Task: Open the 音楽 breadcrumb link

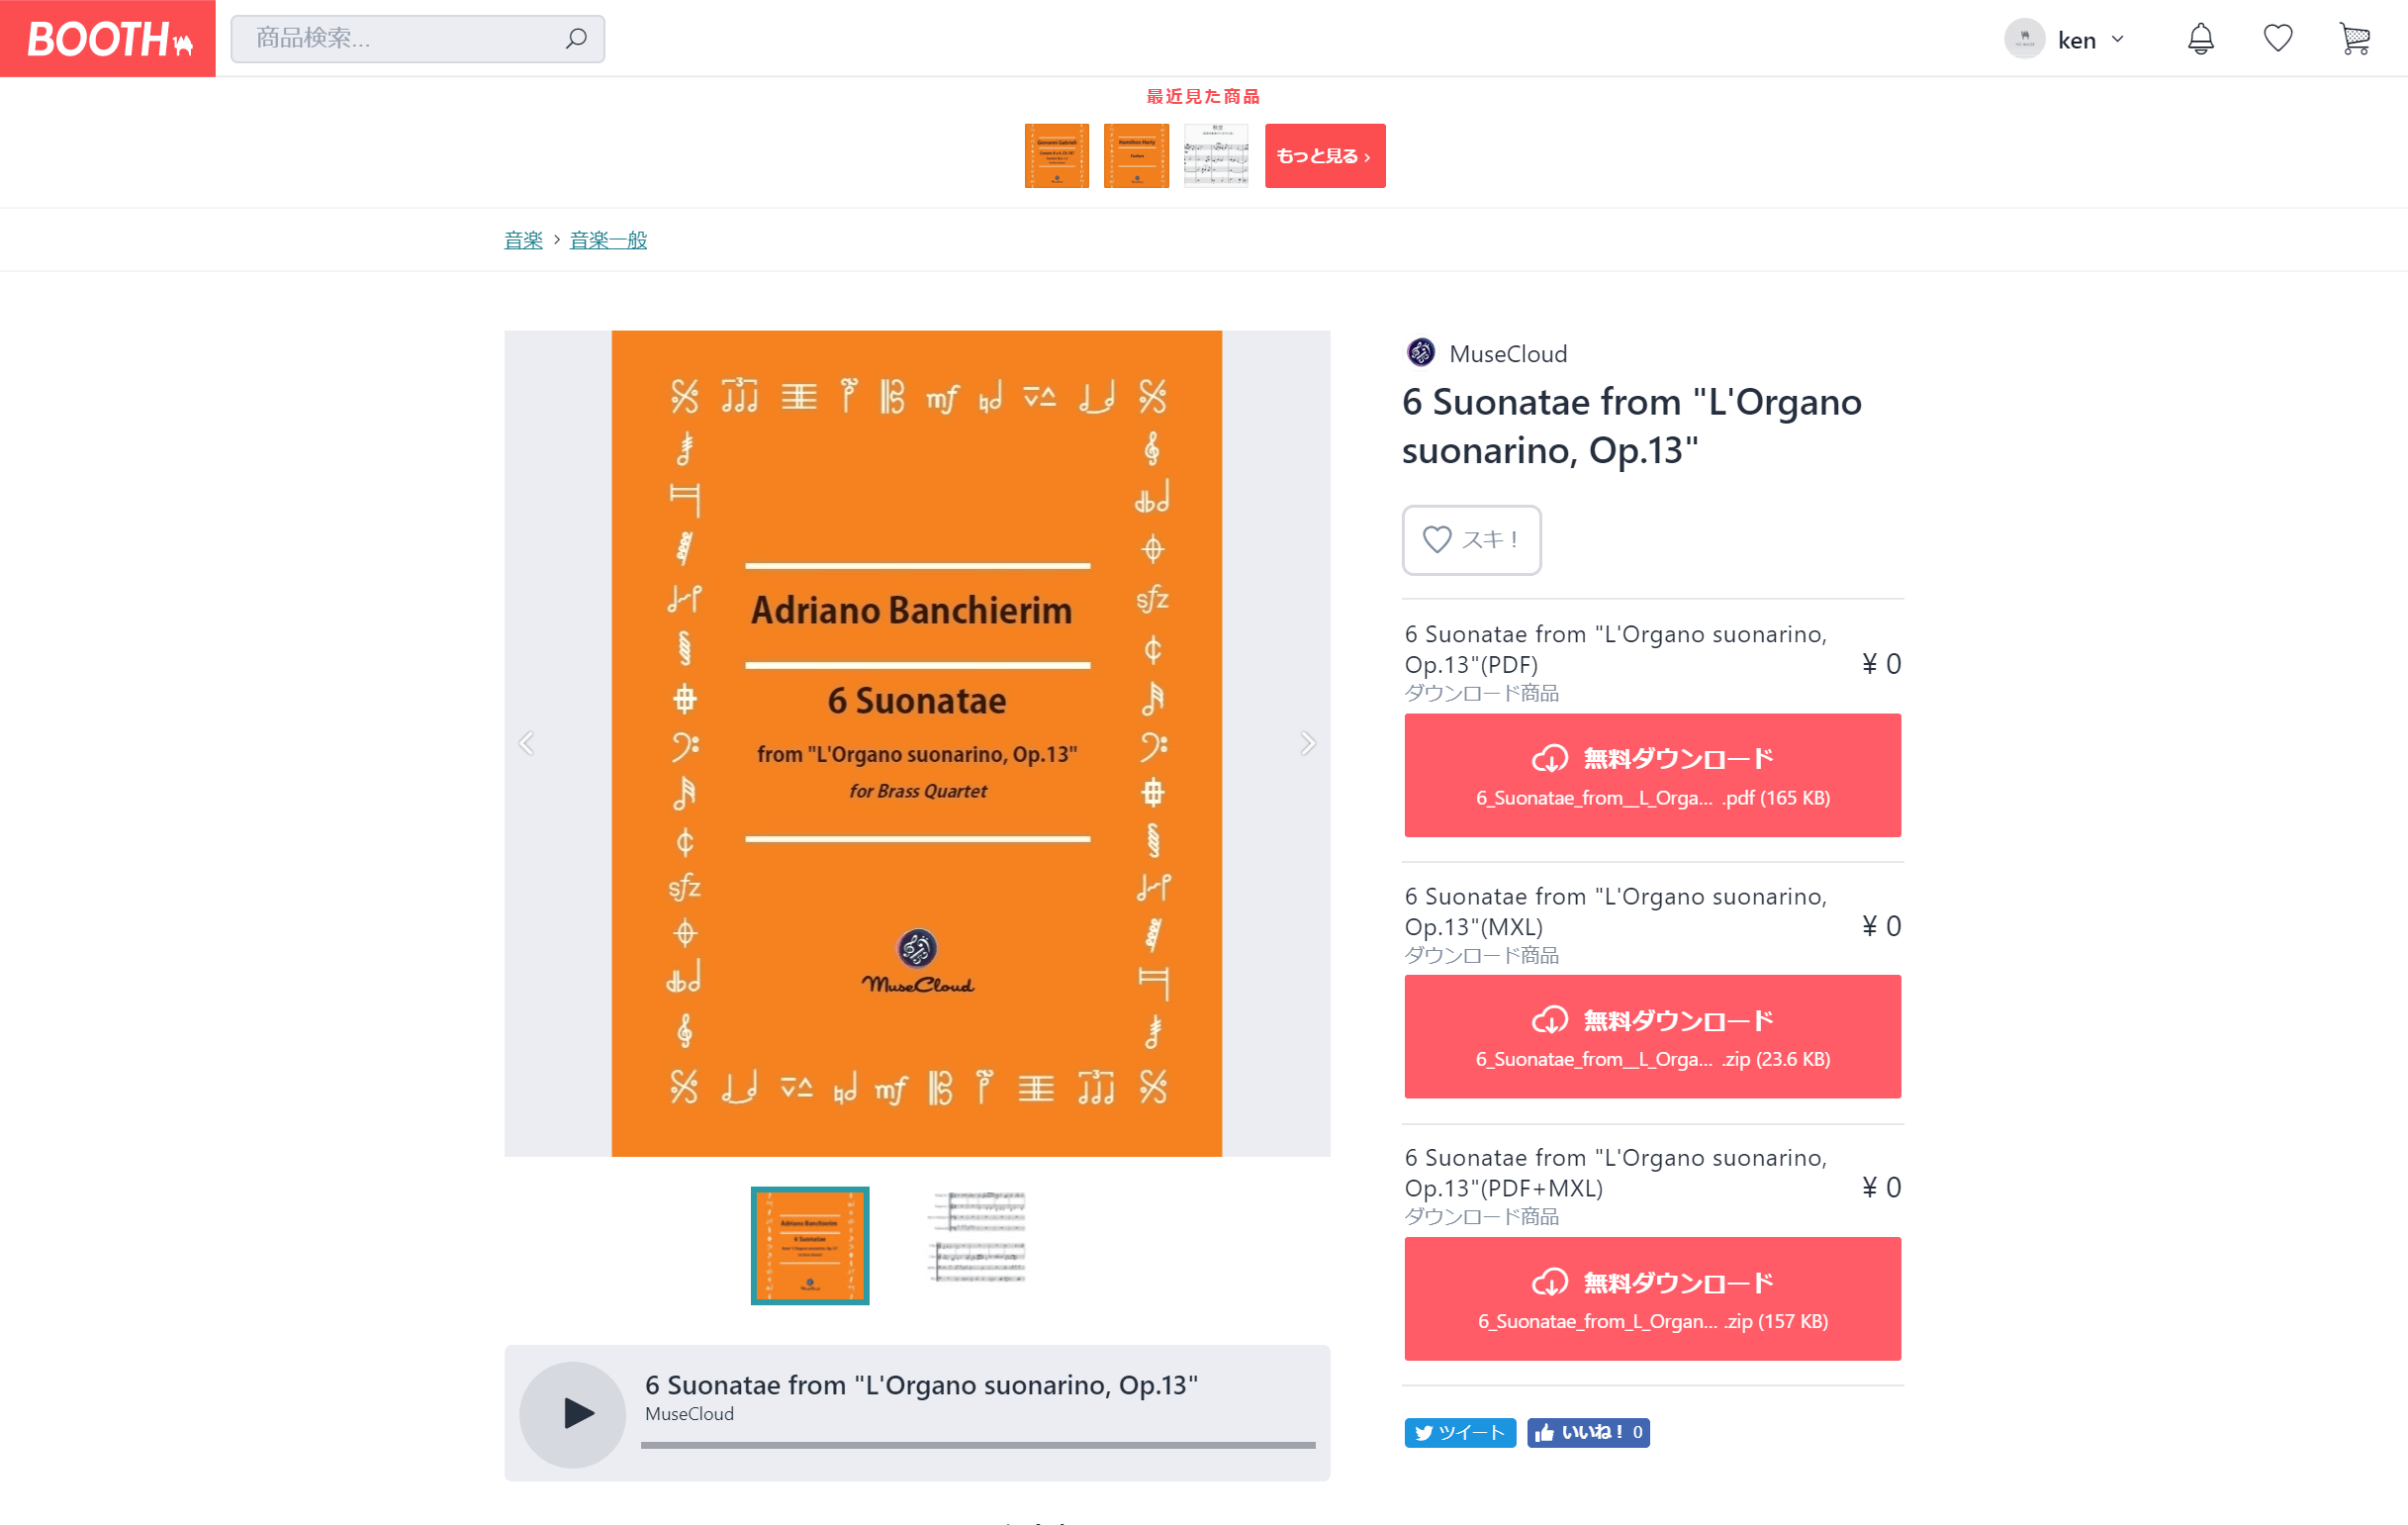Action: coord(523,240)
